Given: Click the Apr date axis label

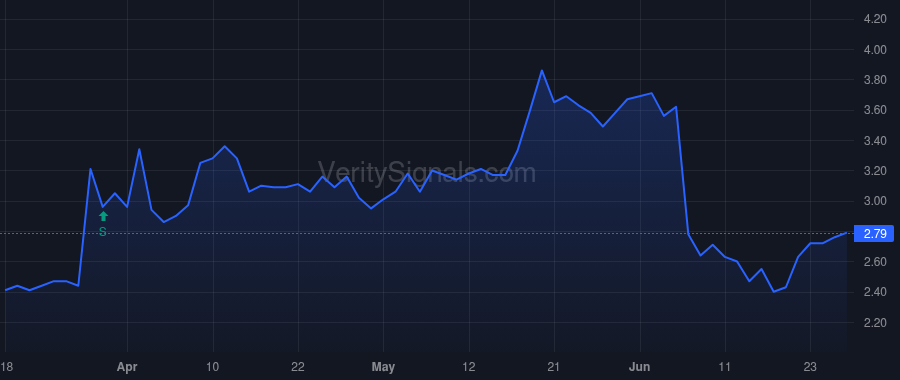Looking at the screenshot, I should tap(127, 367).
